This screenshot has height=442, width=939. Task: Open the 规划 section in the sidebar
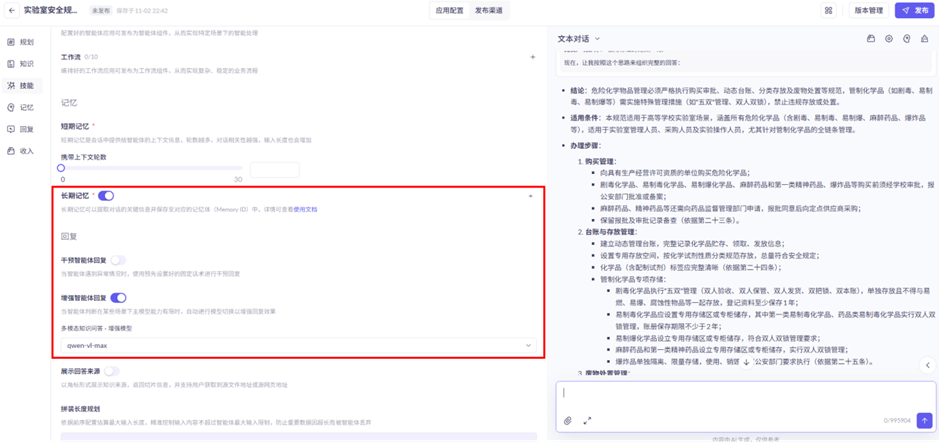22,42
